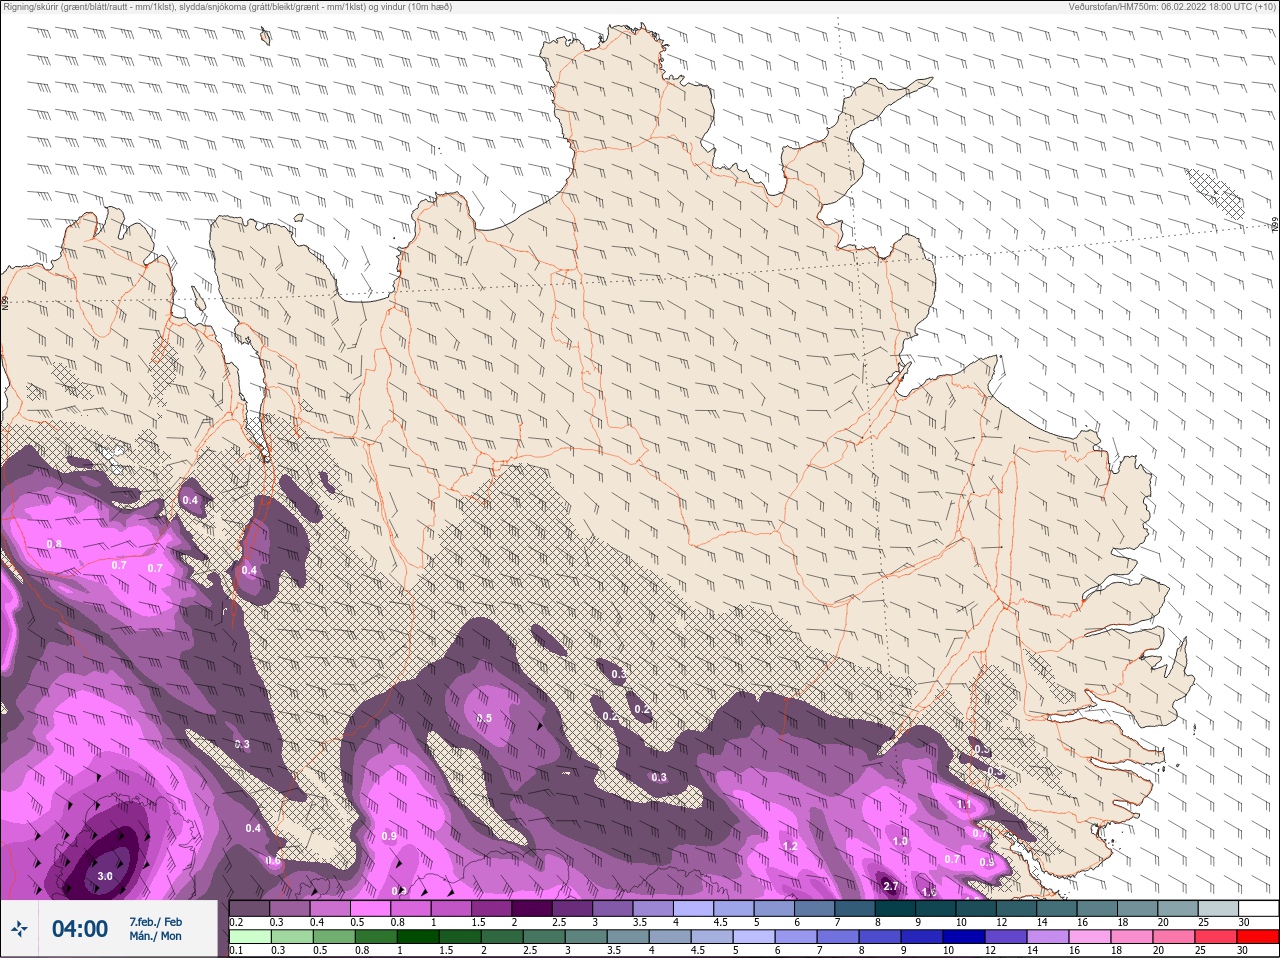Select the light green 0.1 rain legend swatch
The image size is (1280, 958).
point(249,937)
